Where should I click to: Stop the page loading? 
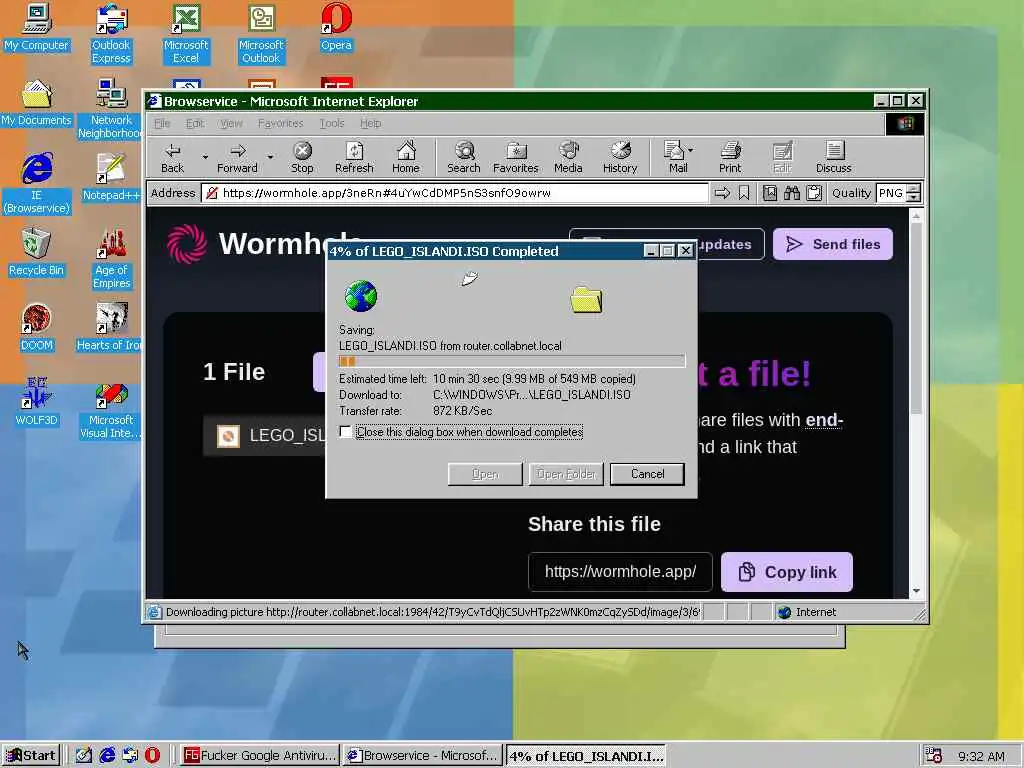[302, 158]
